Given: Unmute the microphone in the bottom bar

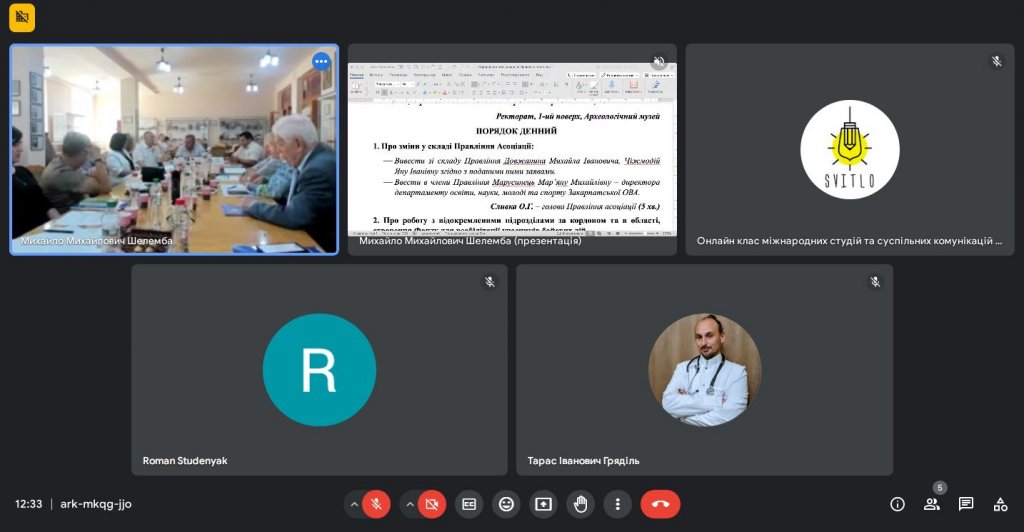Looking at the screenshot, I should (376, 504).
